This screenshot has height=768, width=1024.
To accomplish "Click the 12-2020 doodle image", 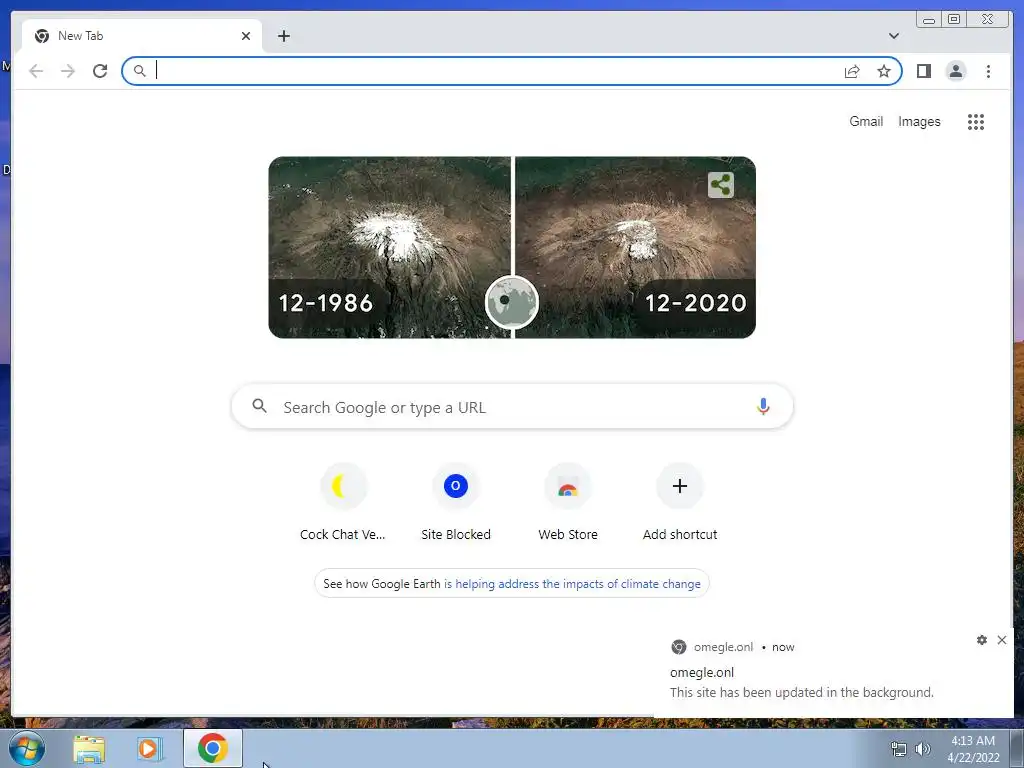I will pyautogui.click(x=635, y=248).
